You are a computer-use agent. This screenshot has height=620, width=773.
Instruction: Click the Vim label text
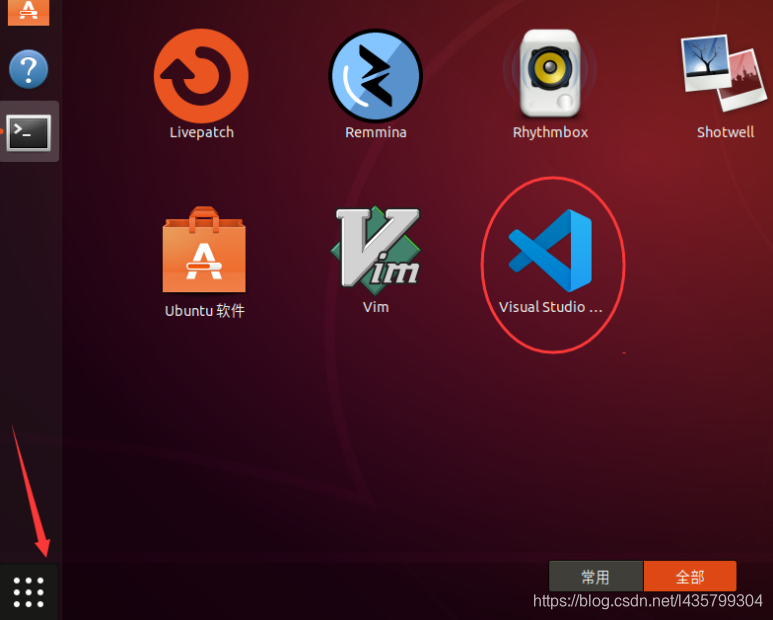point(376,307)
